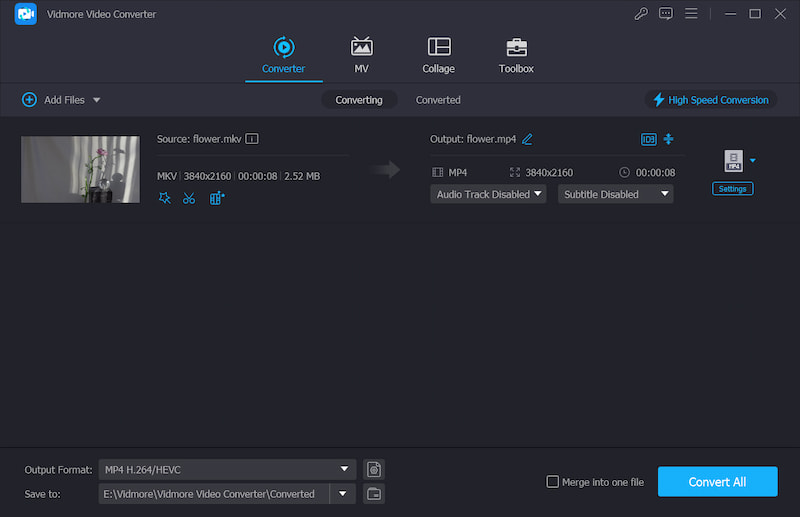
Task: Click the ID3 metadata icon
Action: pyautogui.click(x=648, y=139)
